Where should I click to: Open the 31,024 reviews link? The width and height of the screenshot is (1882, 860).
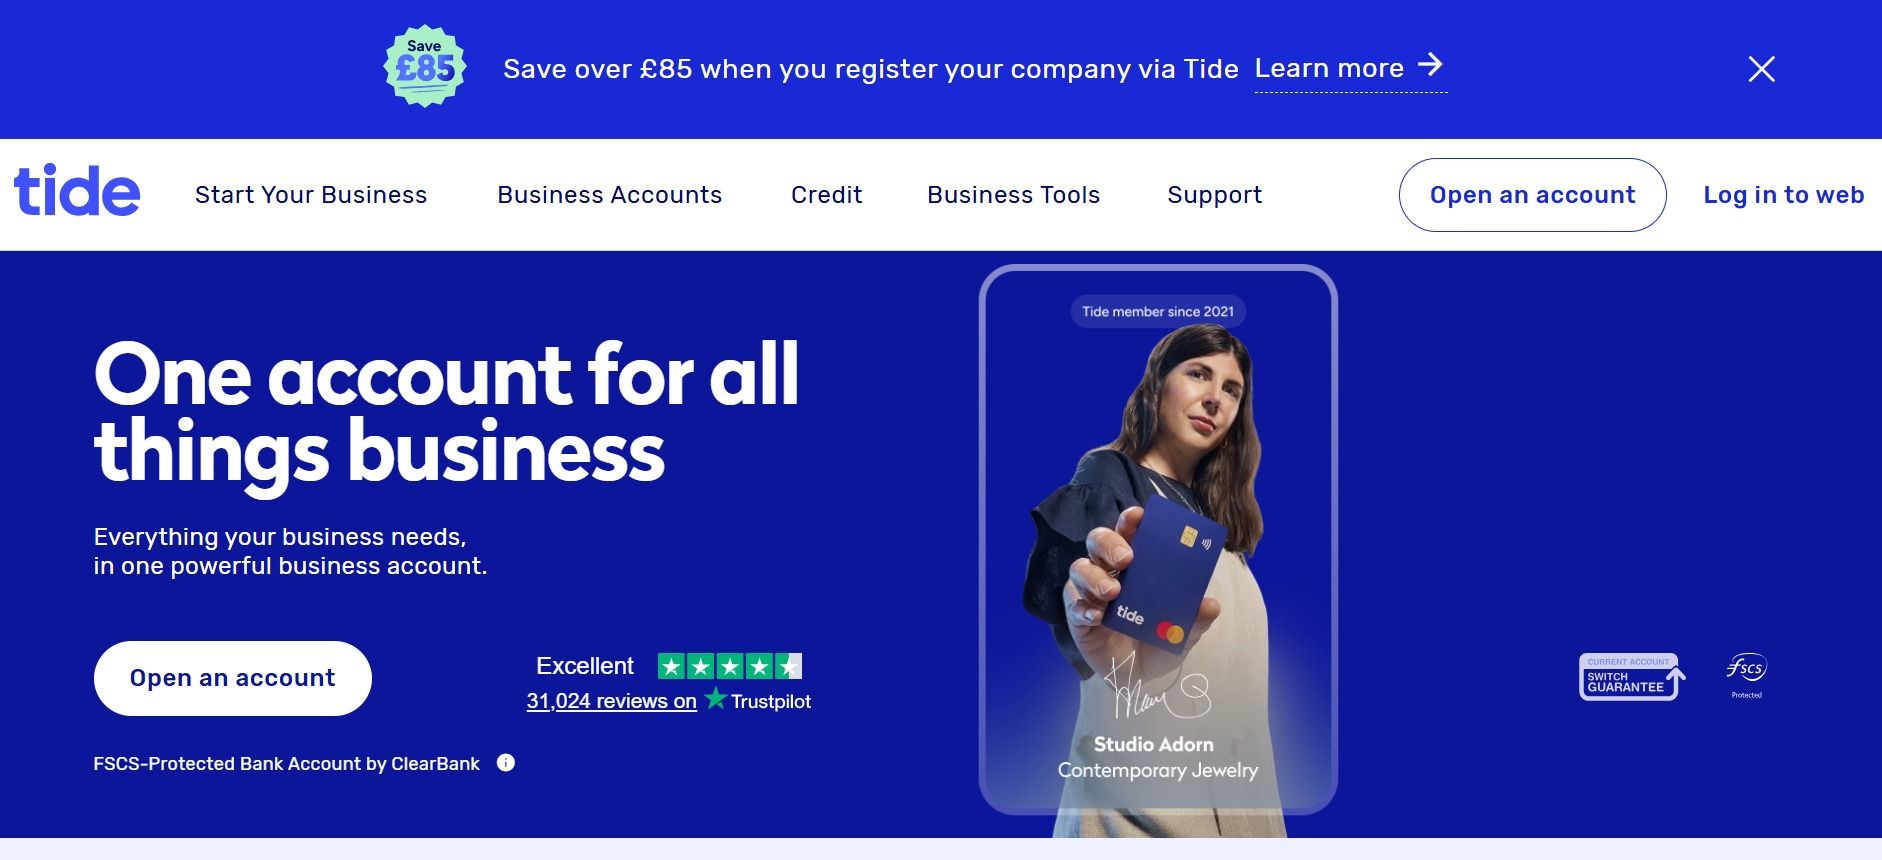click(612, 701)
